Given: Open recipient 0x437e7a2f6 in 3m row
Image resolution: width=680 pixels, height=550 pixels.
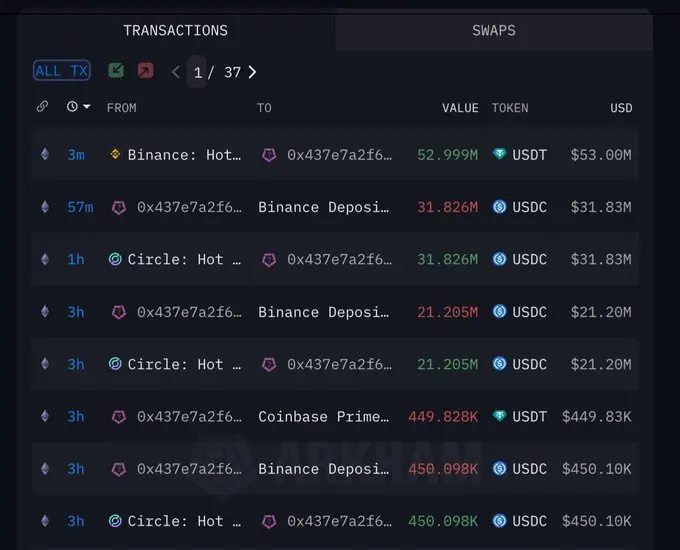Looking at the screenshot, I should [x=339, y=155].
